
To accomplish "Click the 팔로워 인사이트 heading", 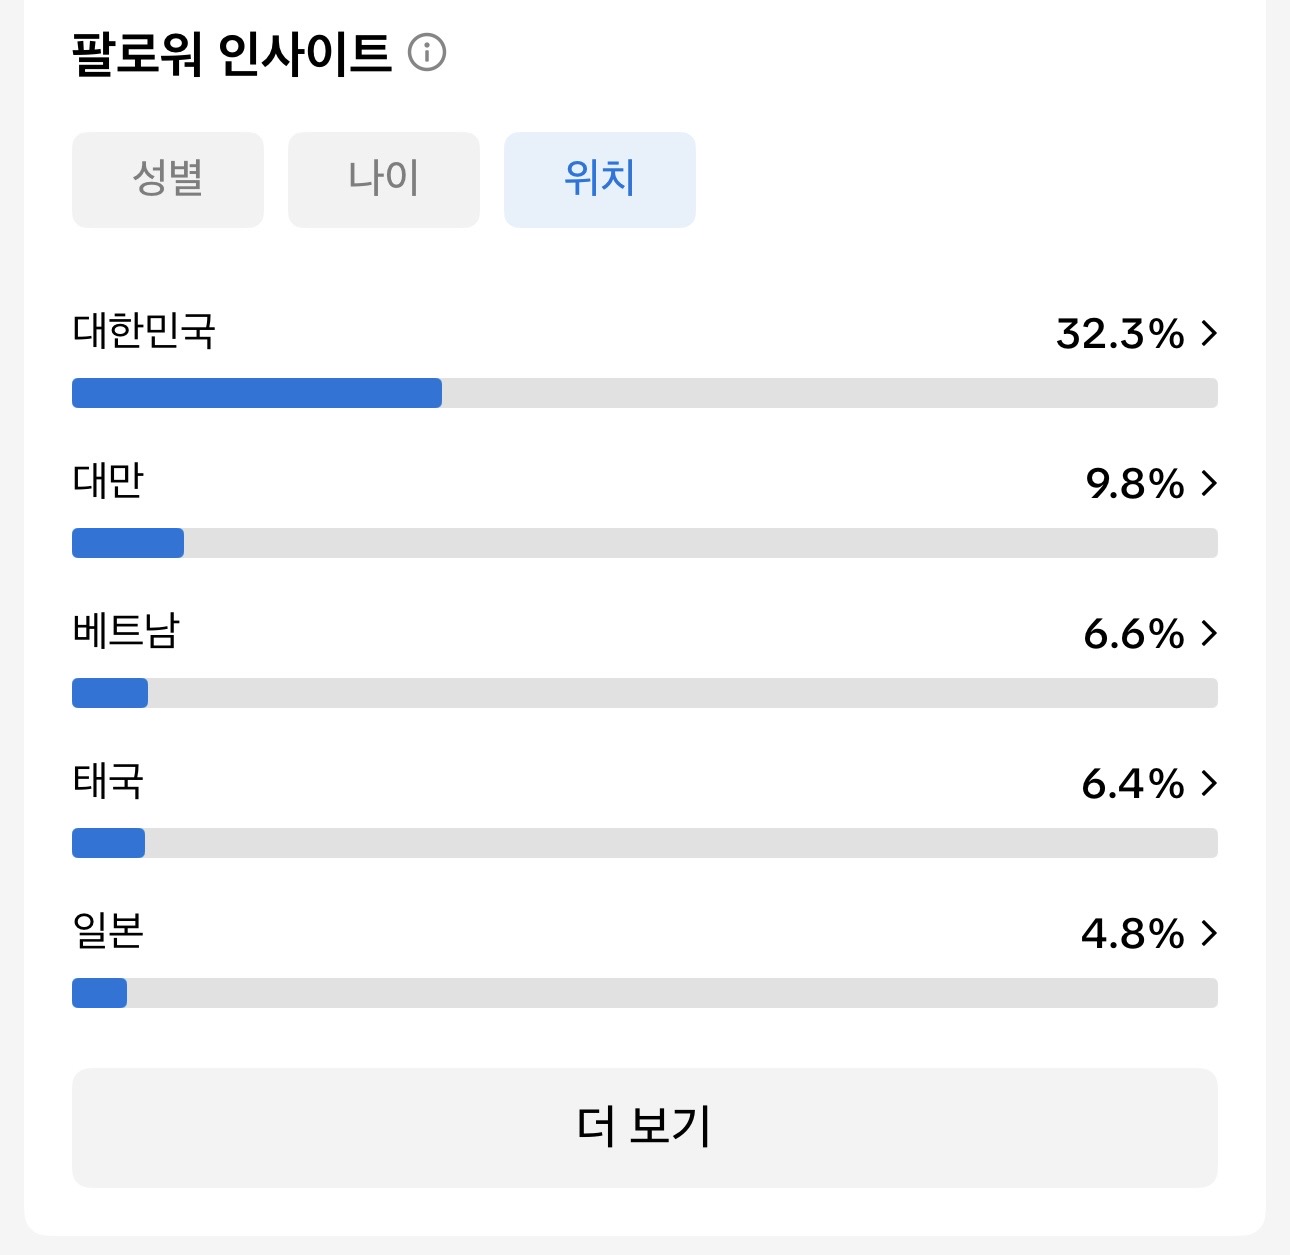I will (x=231, y=54).
